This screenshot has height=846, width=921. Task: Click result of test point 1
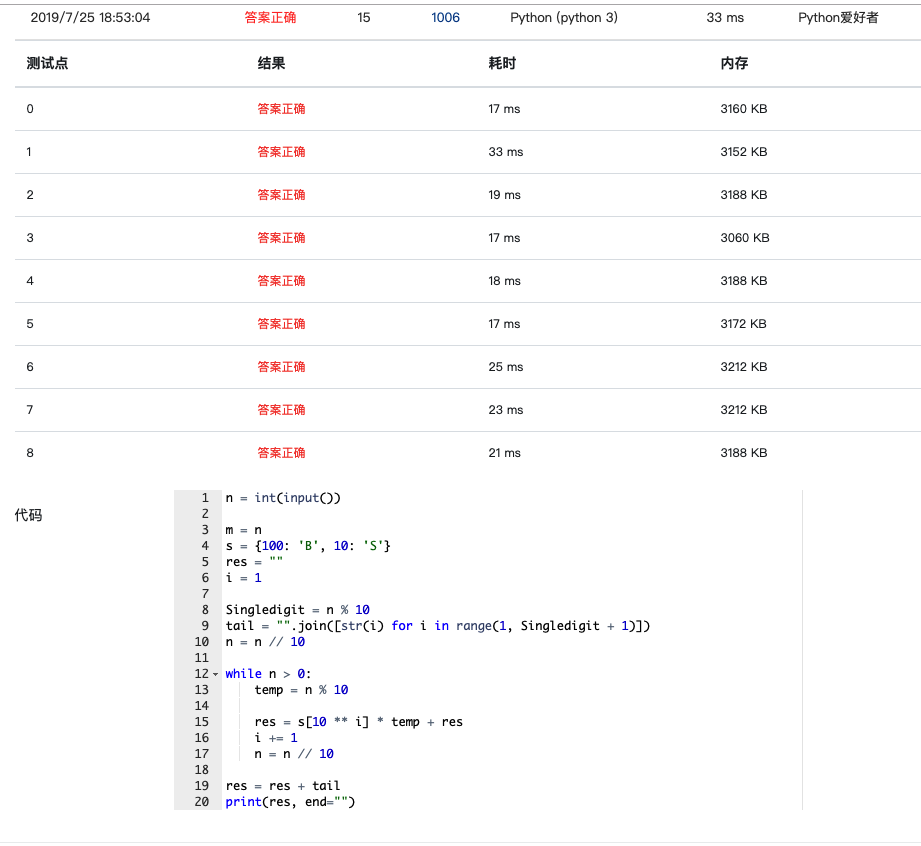pyautogui.click(x=281, y=152)
